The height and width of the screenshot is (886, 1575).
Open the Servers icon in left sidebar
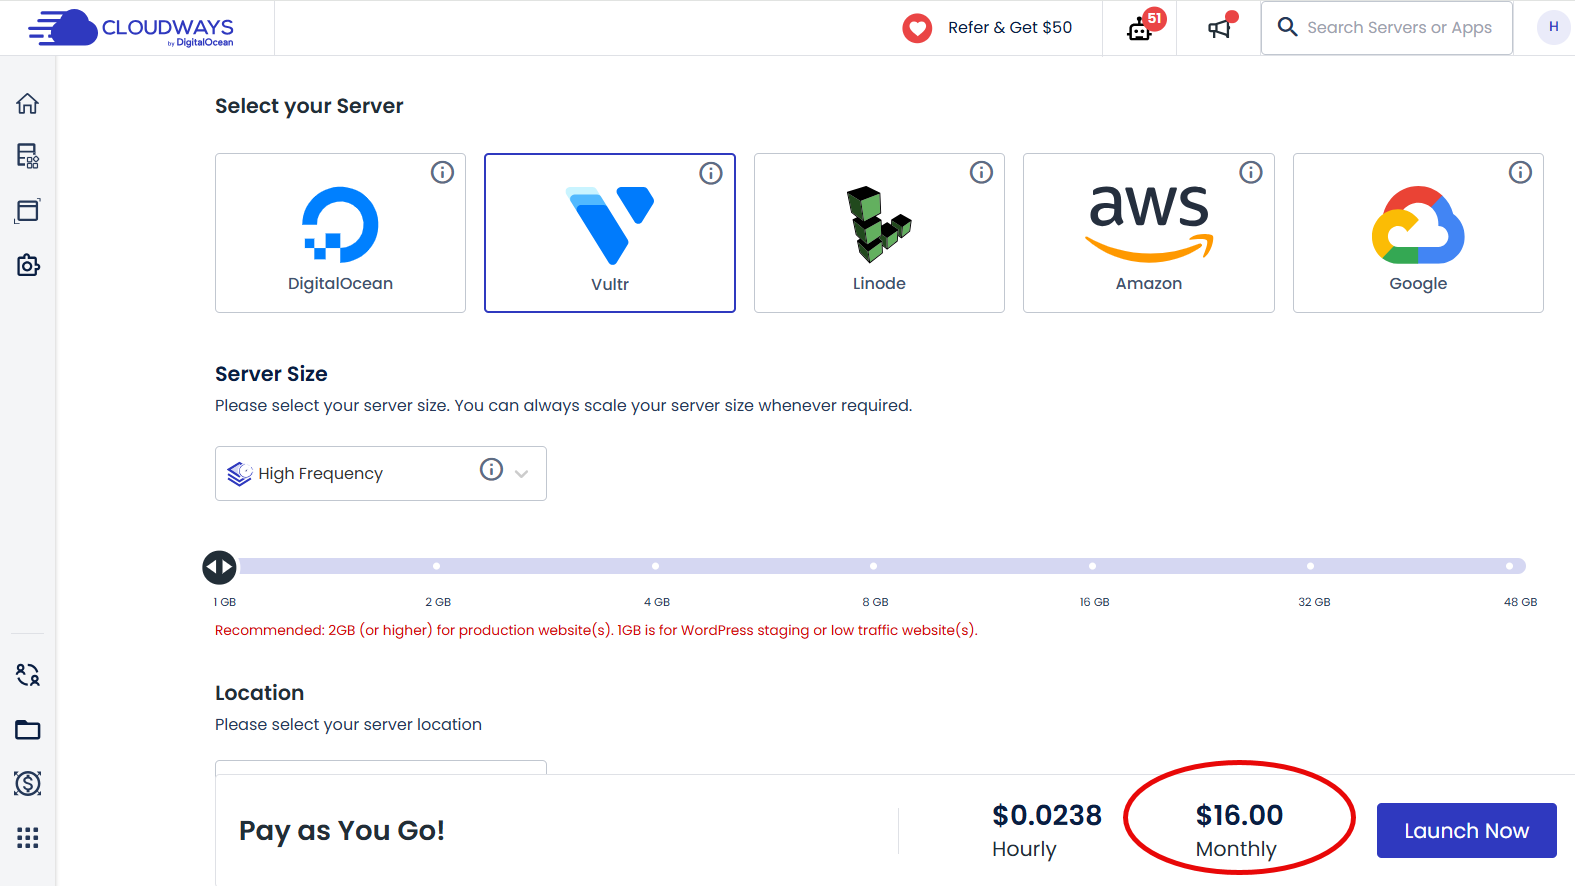27,157
